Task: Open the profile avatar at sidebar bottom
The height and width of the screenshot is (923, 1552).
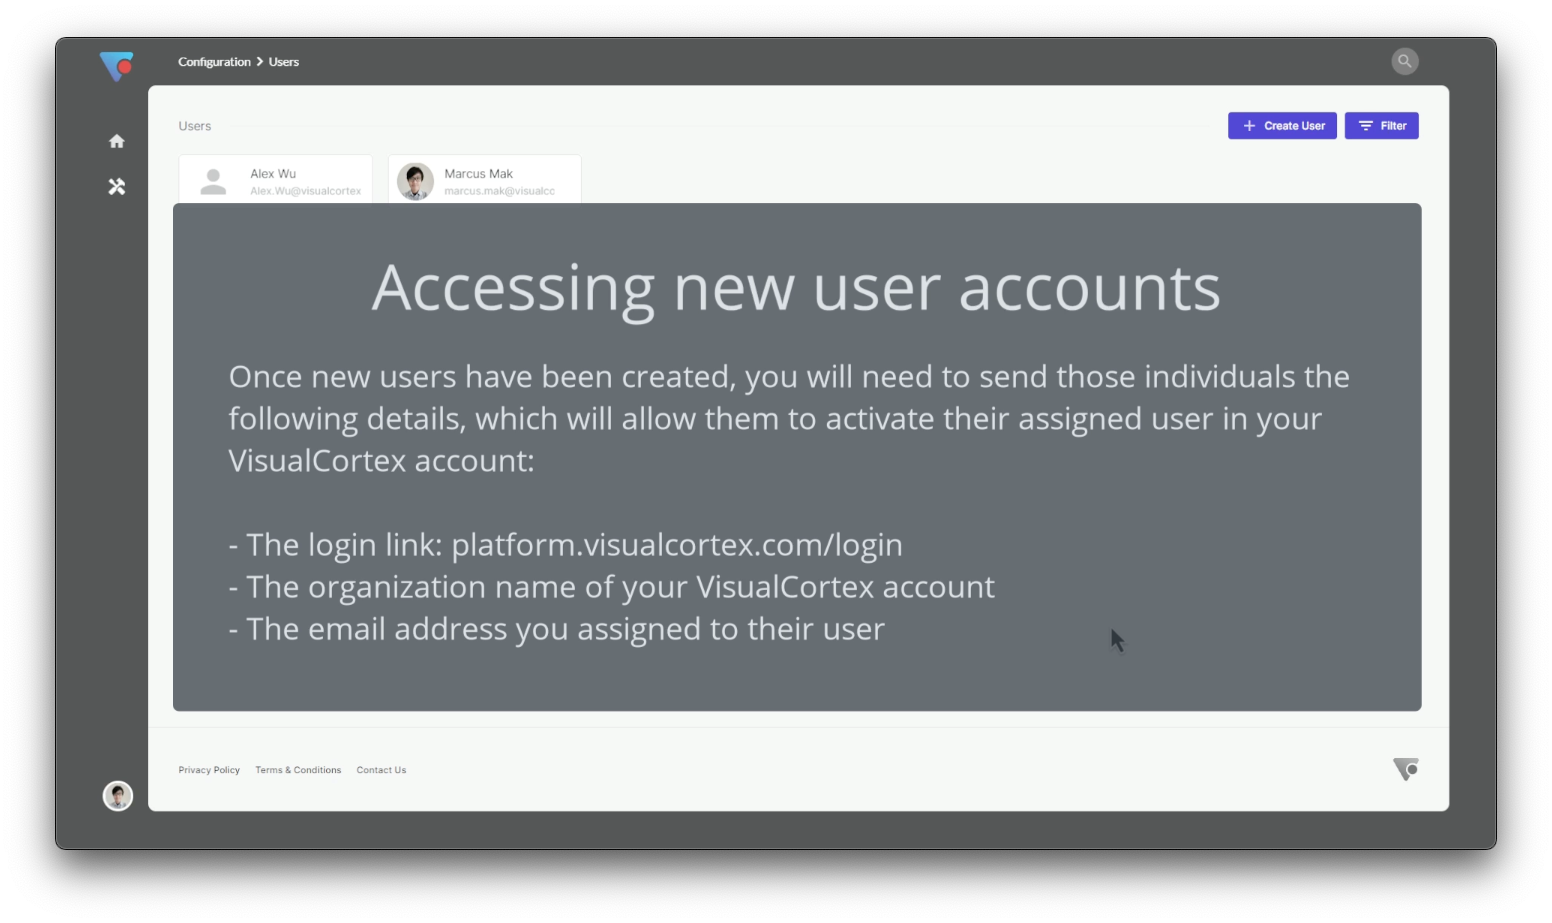Action: [x=118, y=796]
